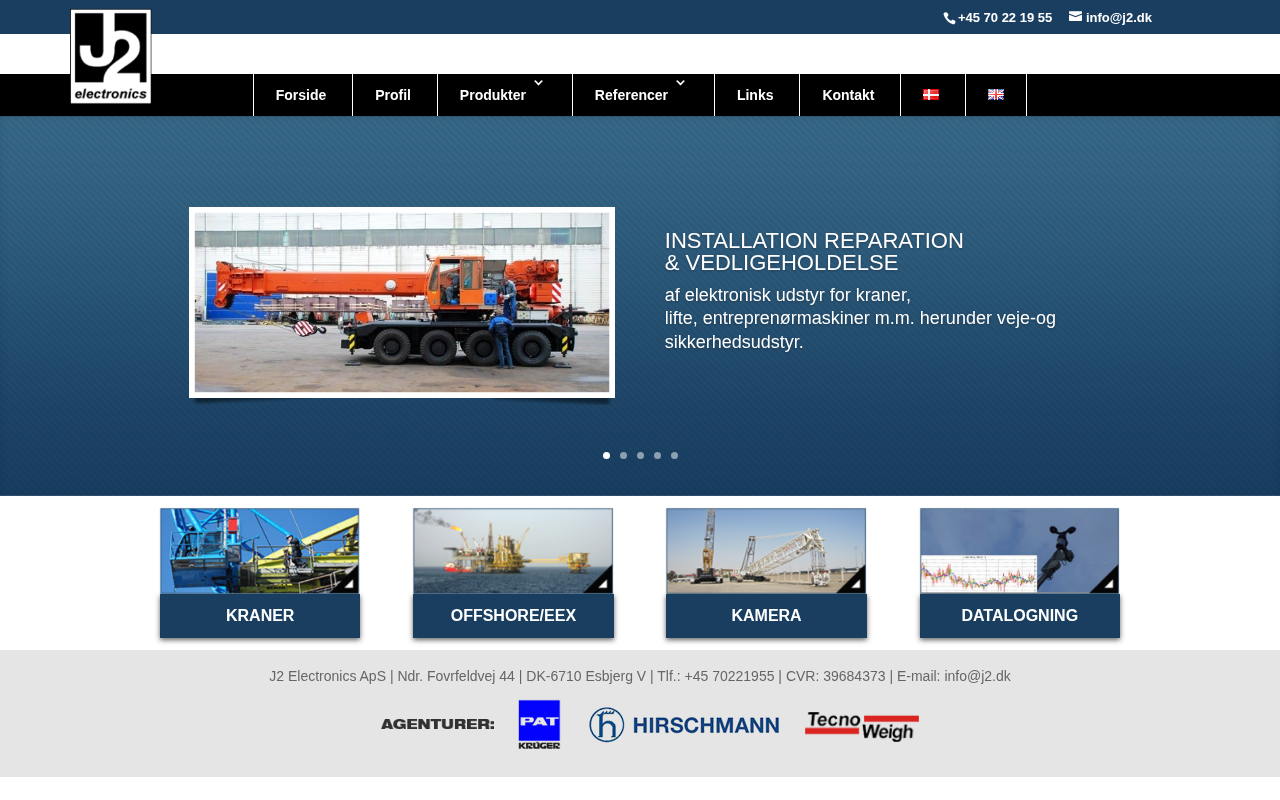Open the orange mobile crane slide image

[x=402, y=302]
